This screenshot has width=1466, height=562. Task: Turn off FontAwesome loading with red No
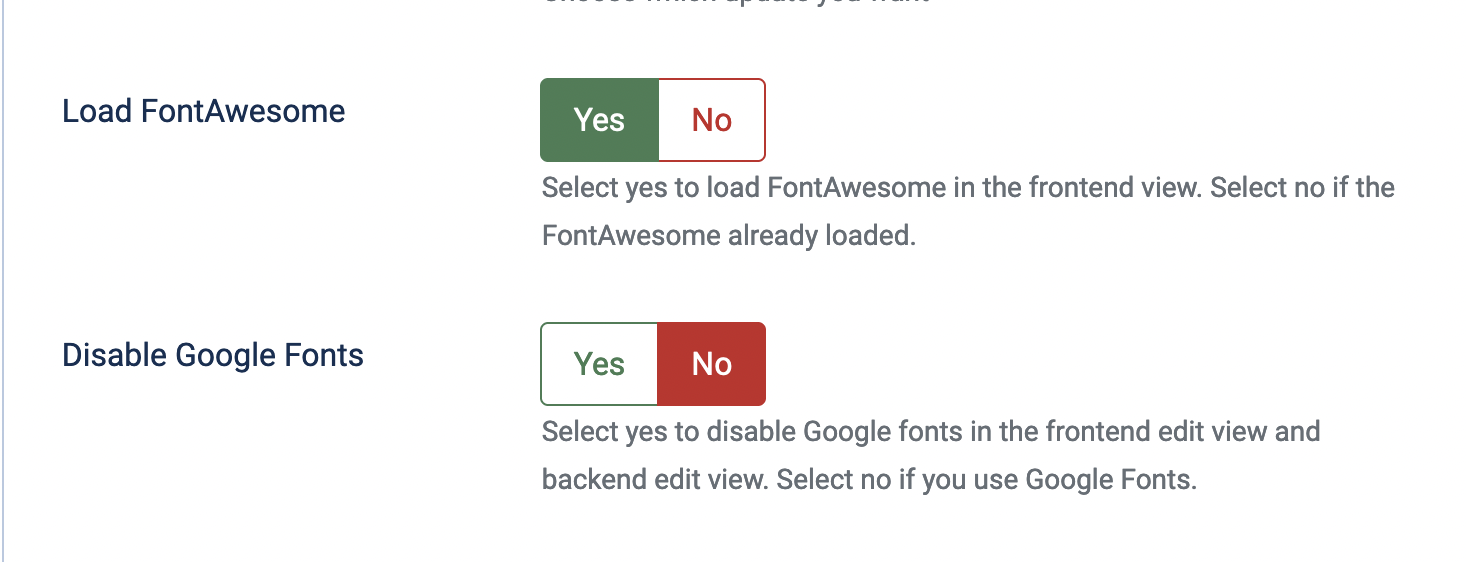pyautogui.click(x=712, y=120)
